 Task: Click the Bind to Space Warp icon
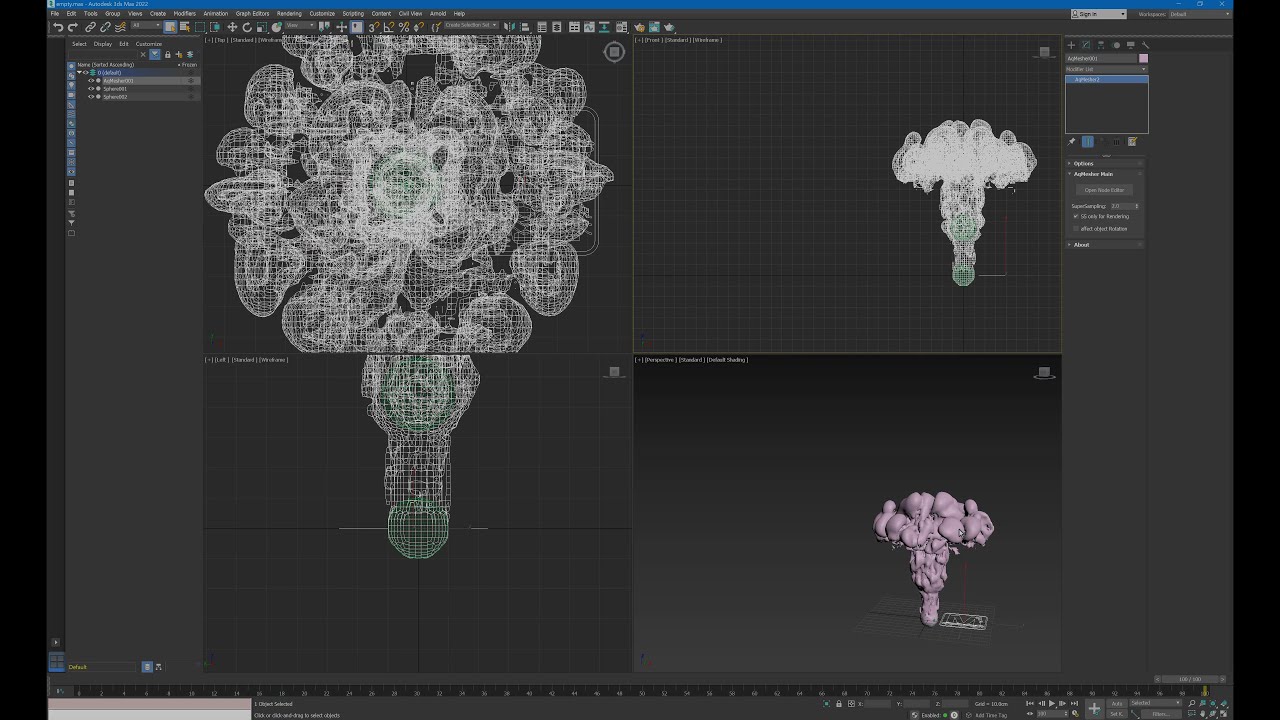(120, 27)
